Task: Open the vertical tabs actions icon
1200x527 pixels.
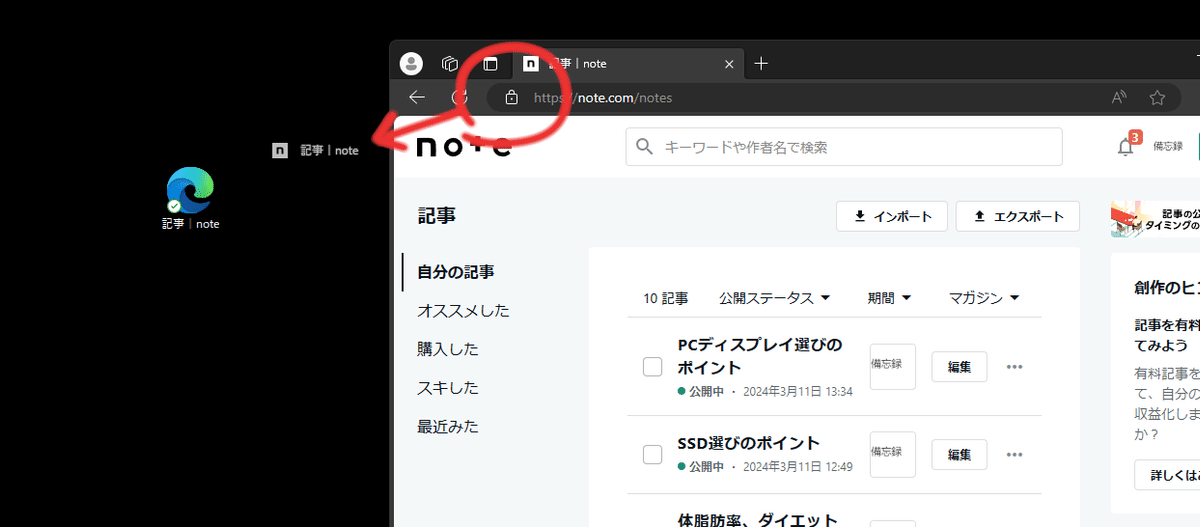Action: pos(490,64)
